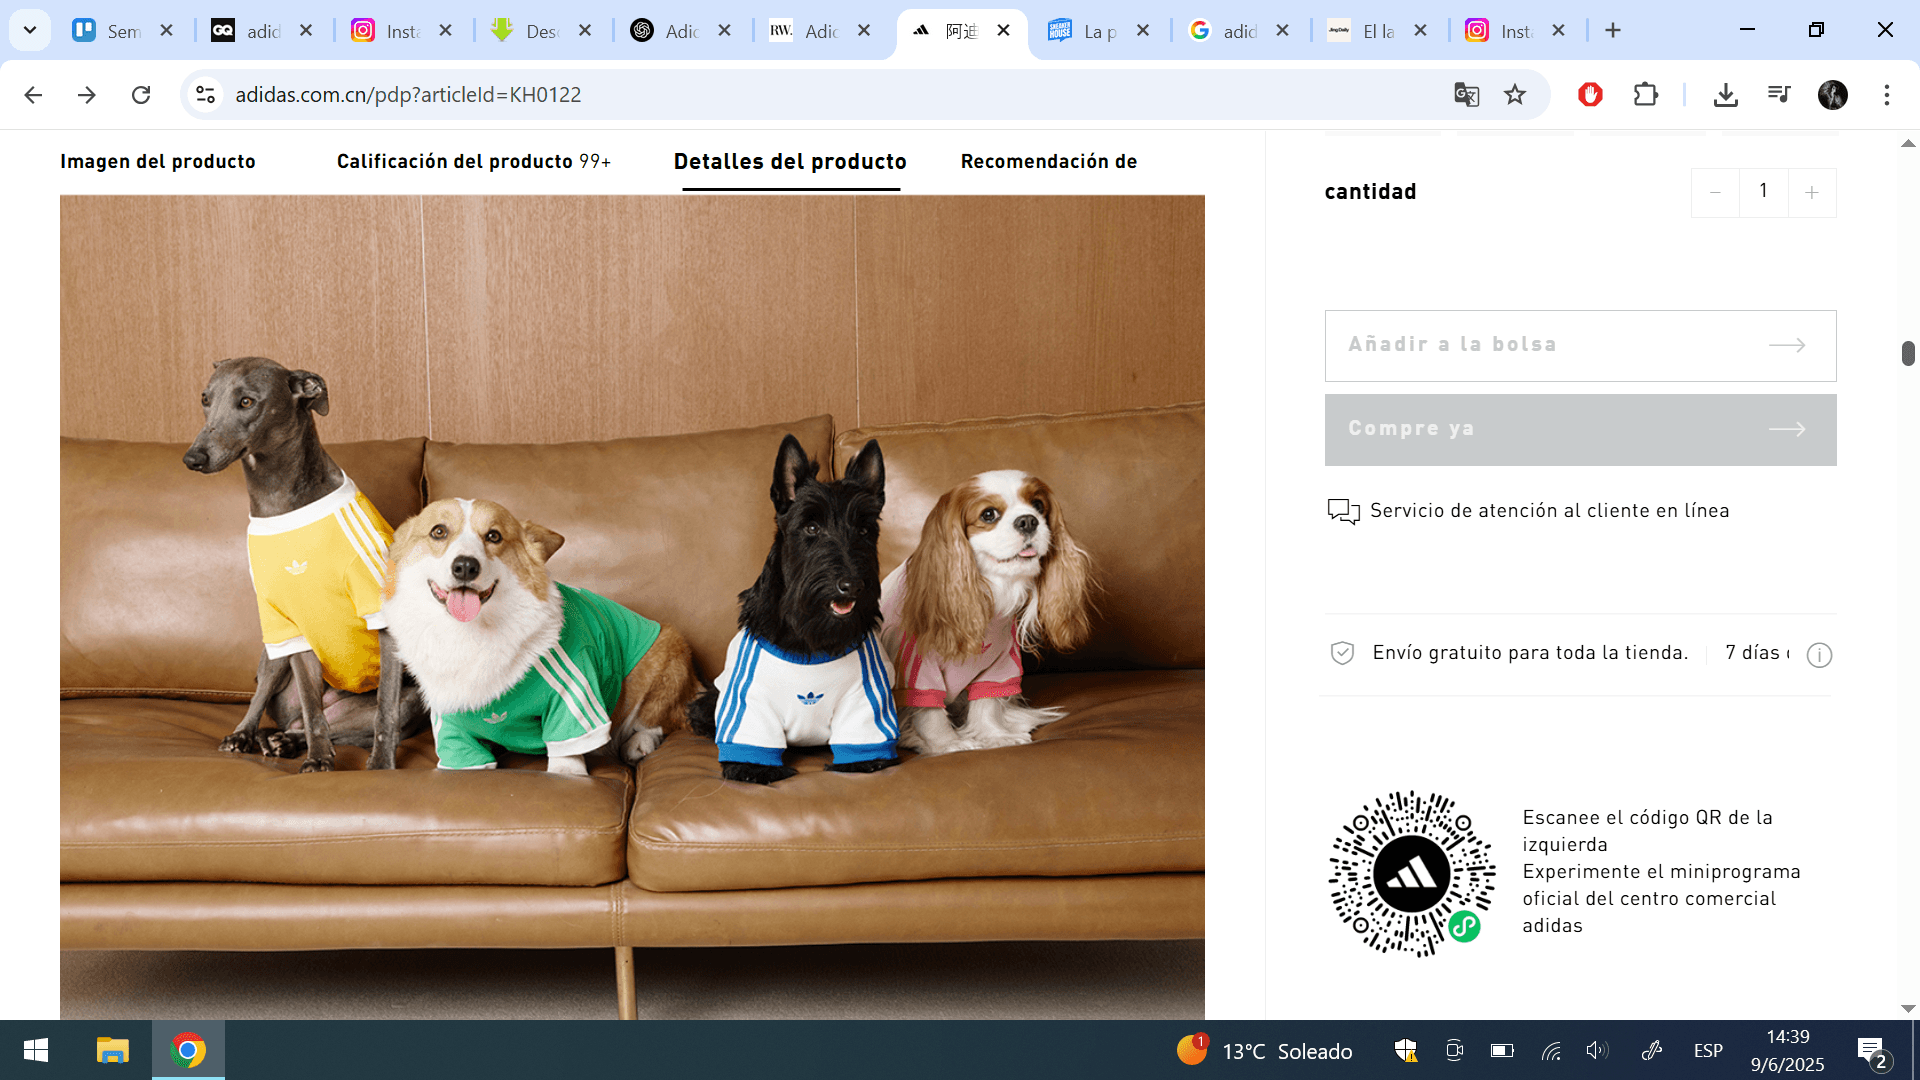Open notification center in system tray

[1872, 1051]
